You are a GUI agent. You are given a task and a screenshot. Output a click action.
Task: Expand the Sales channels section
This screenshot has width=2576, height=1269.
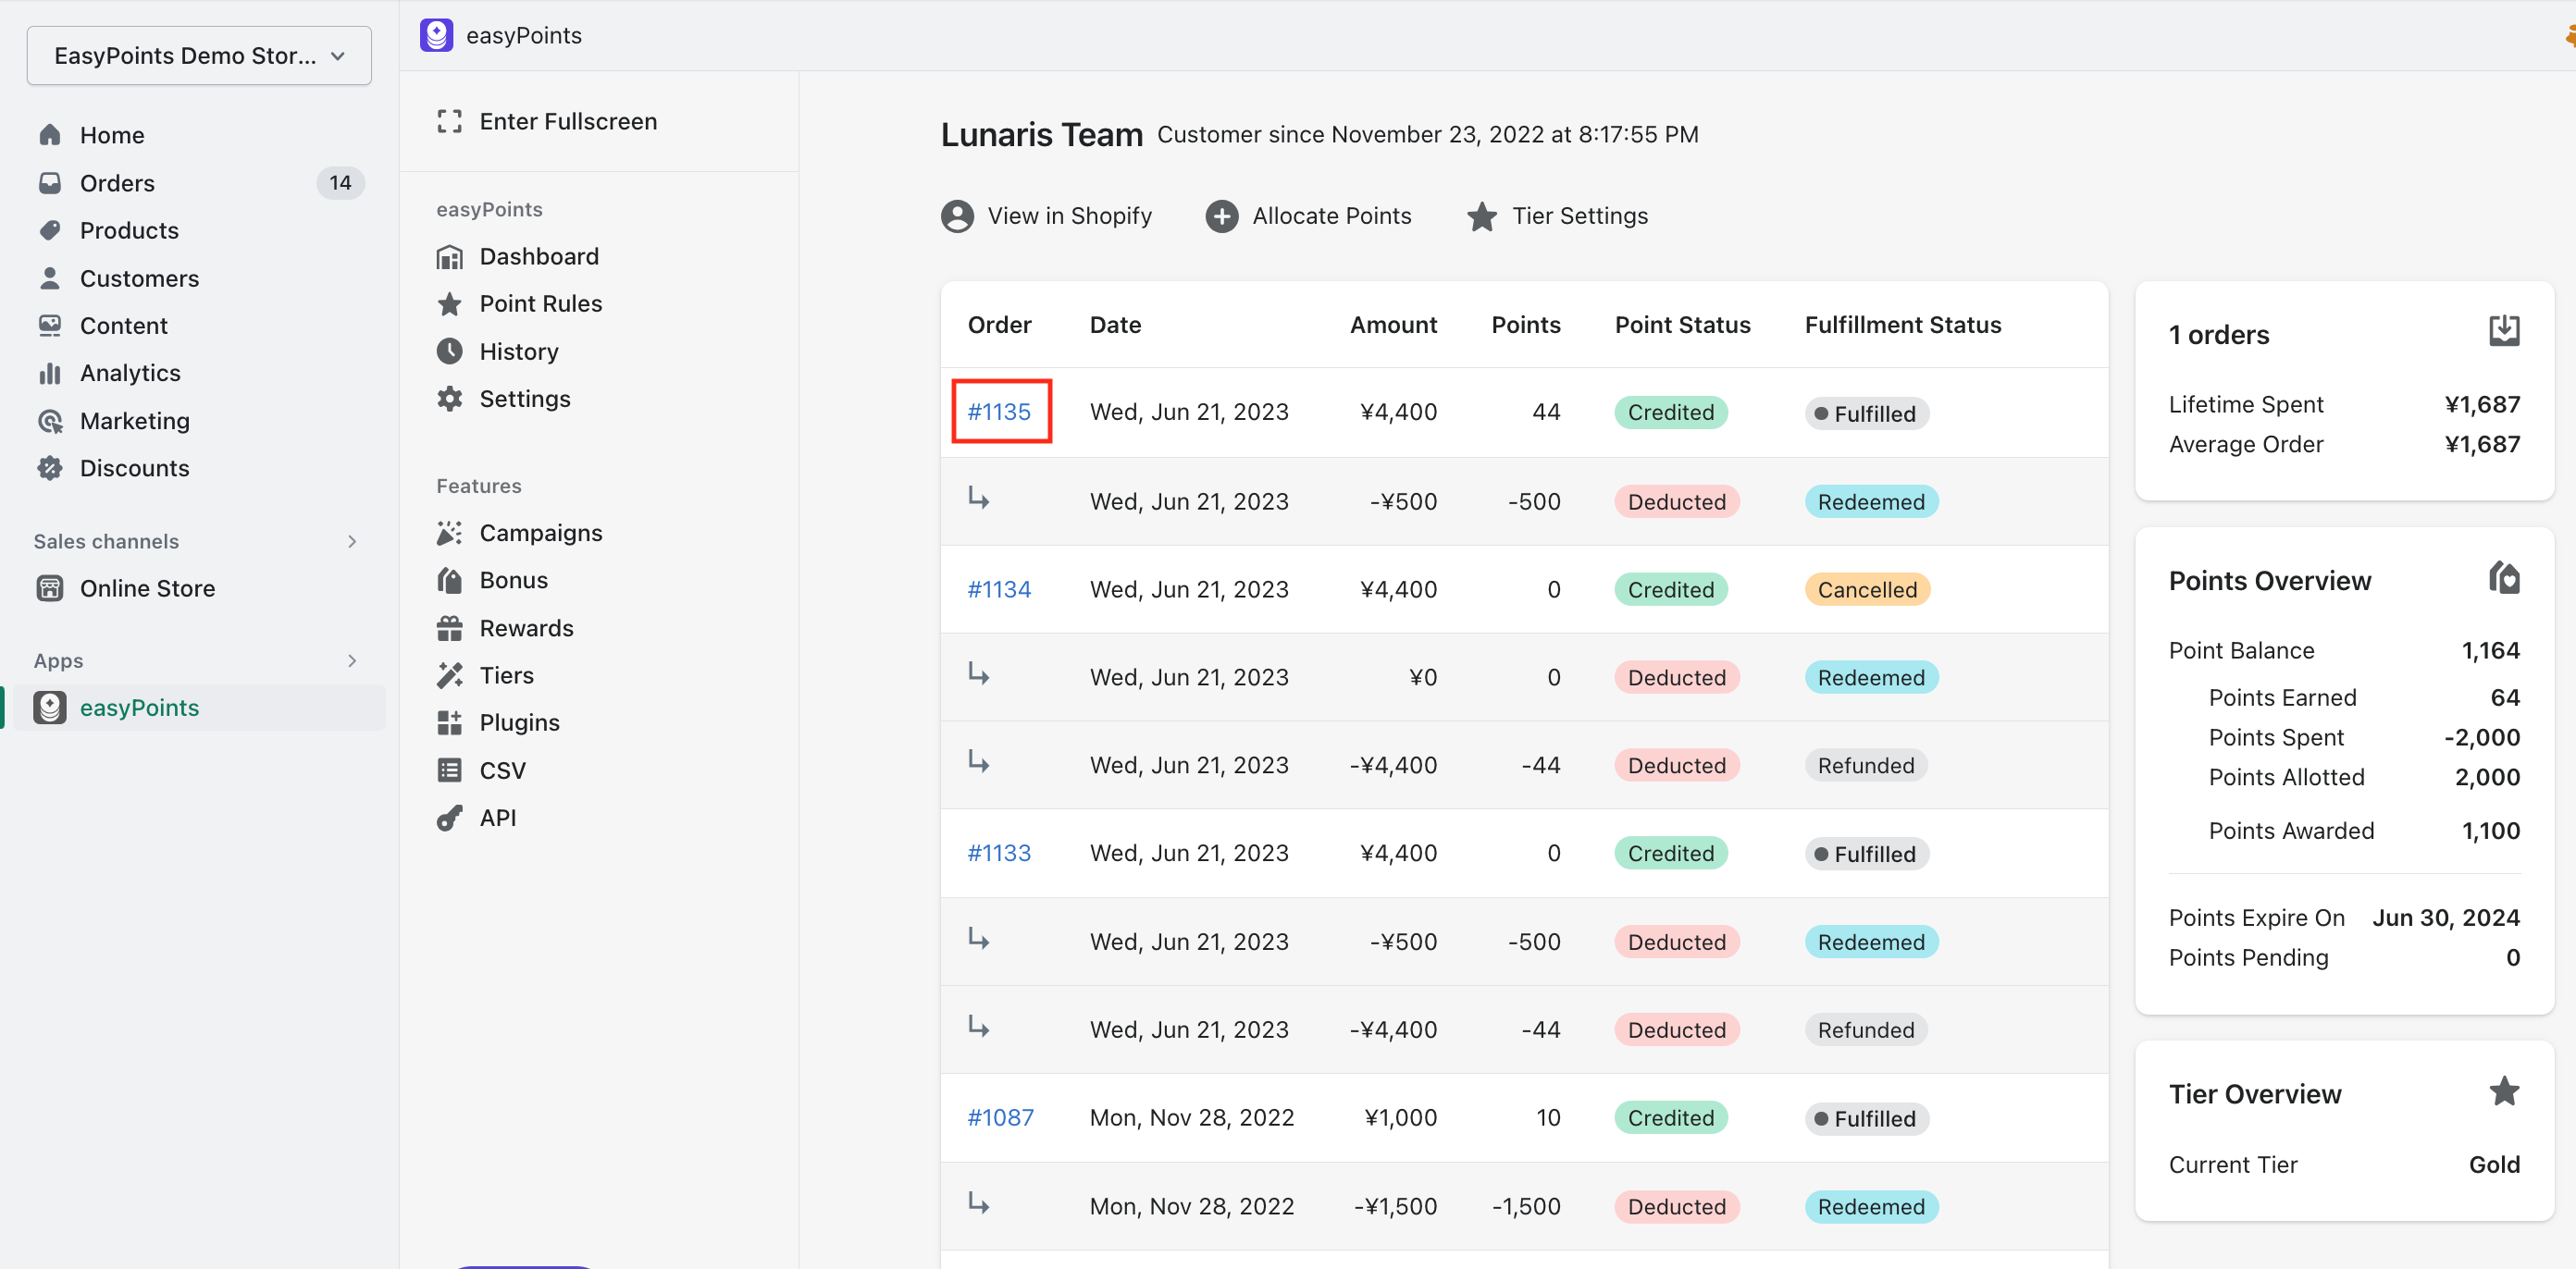[351, 541]
